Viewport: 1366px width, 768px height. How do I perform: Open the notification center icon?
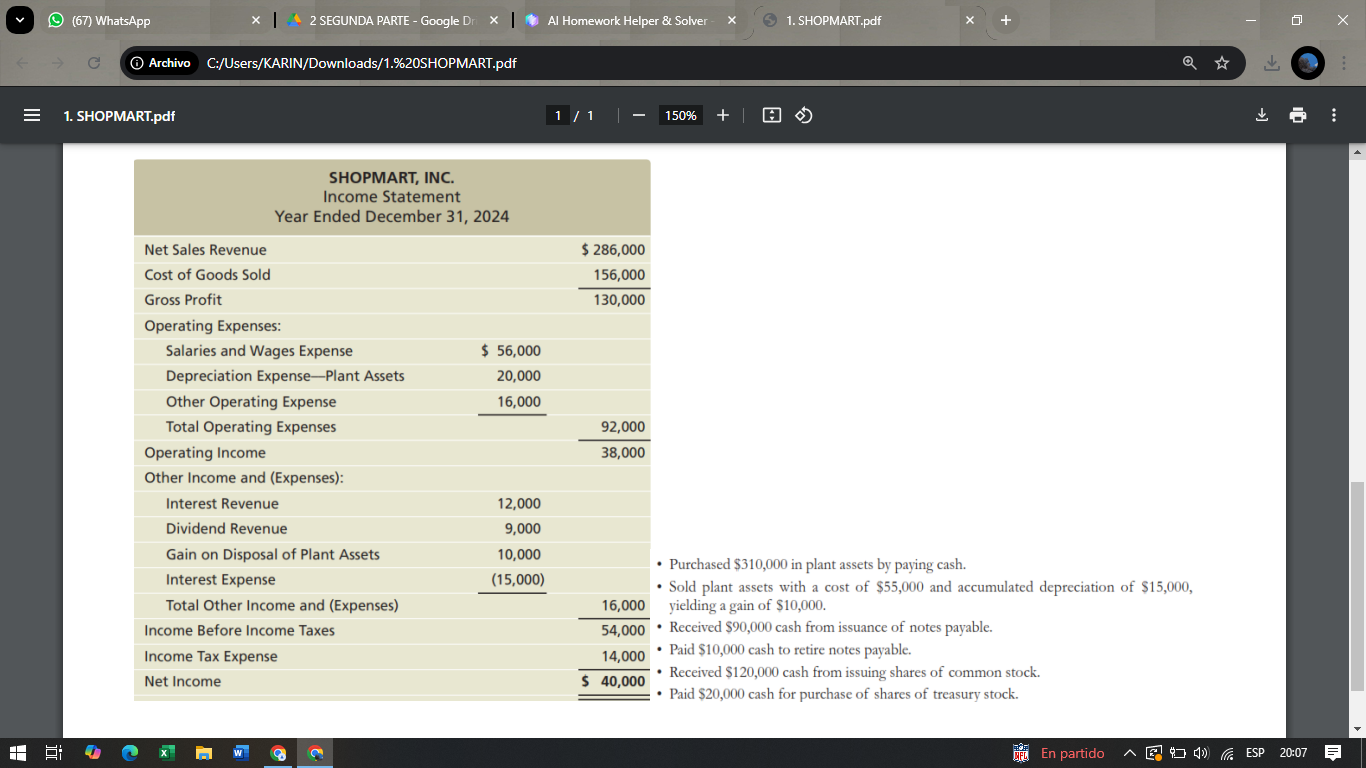1333,753
